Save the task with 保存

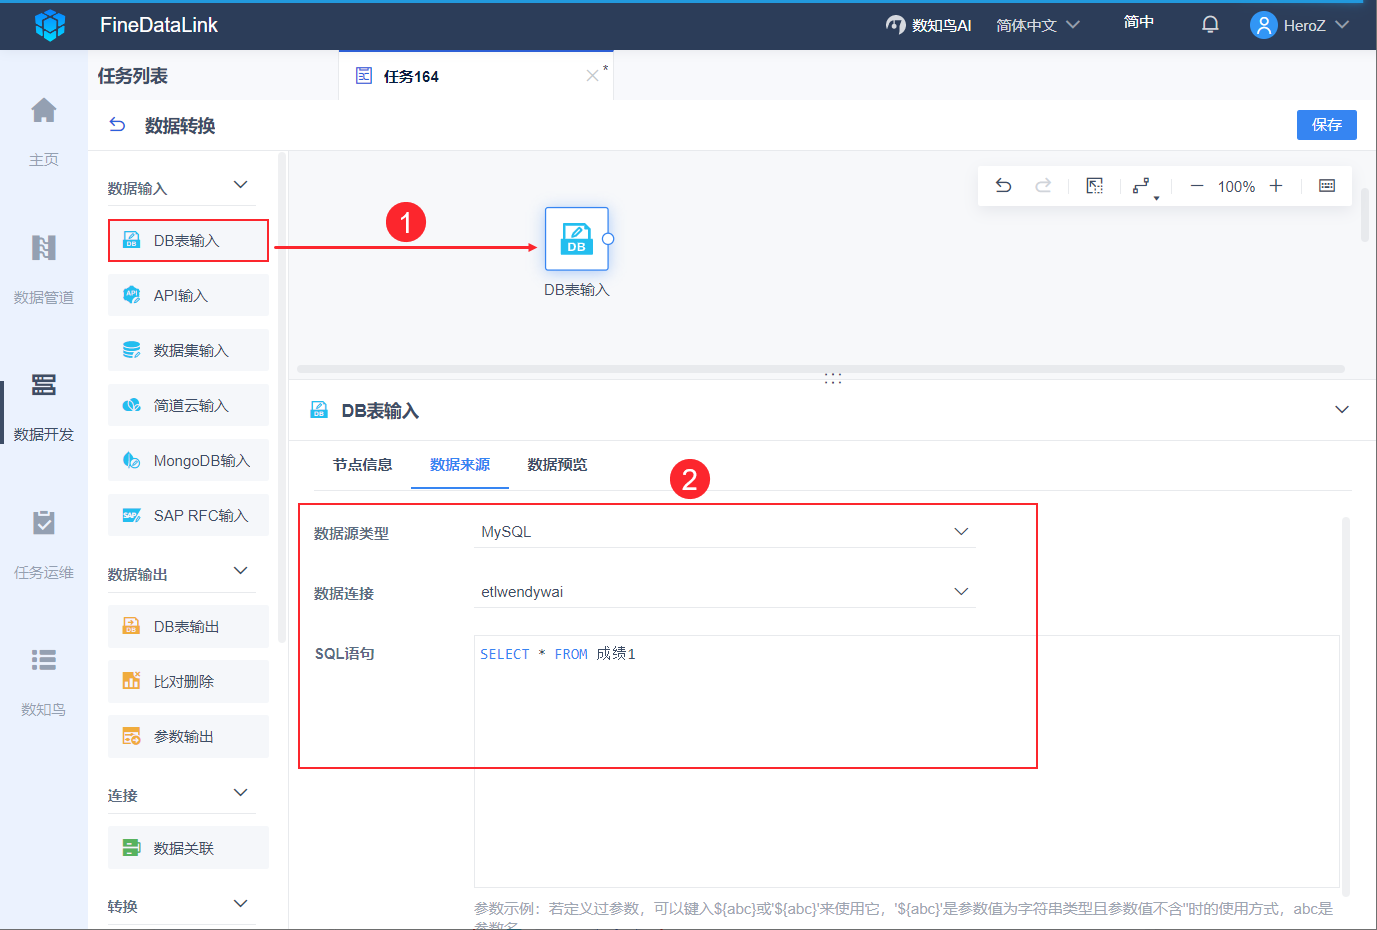[1327, 125]
